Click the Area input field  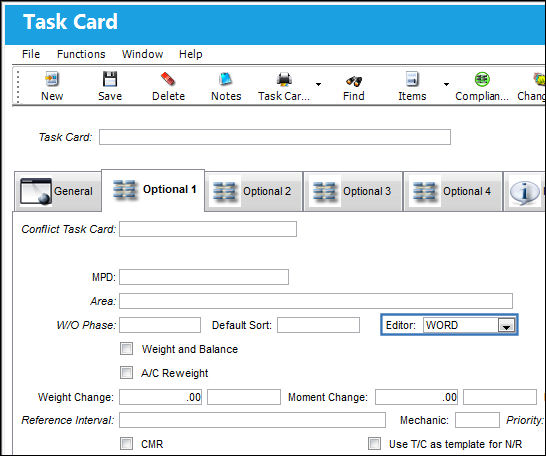coord(316,301)
